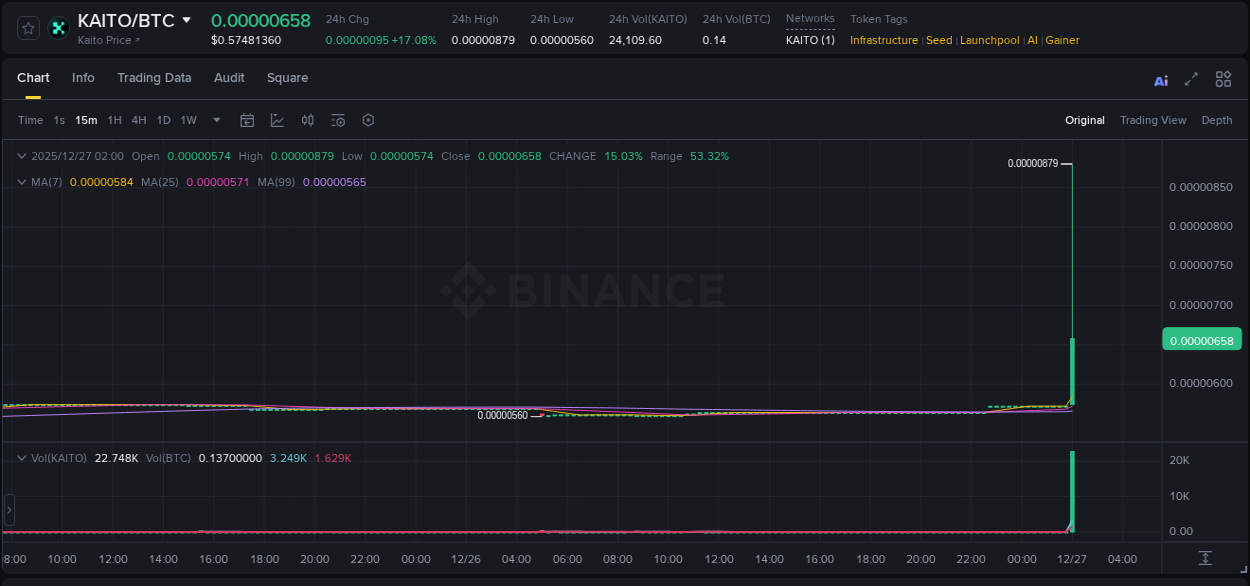Viewport: 1250px width, 586px height.
Task: Select the 1H time interval
Action: coord(114,120)
